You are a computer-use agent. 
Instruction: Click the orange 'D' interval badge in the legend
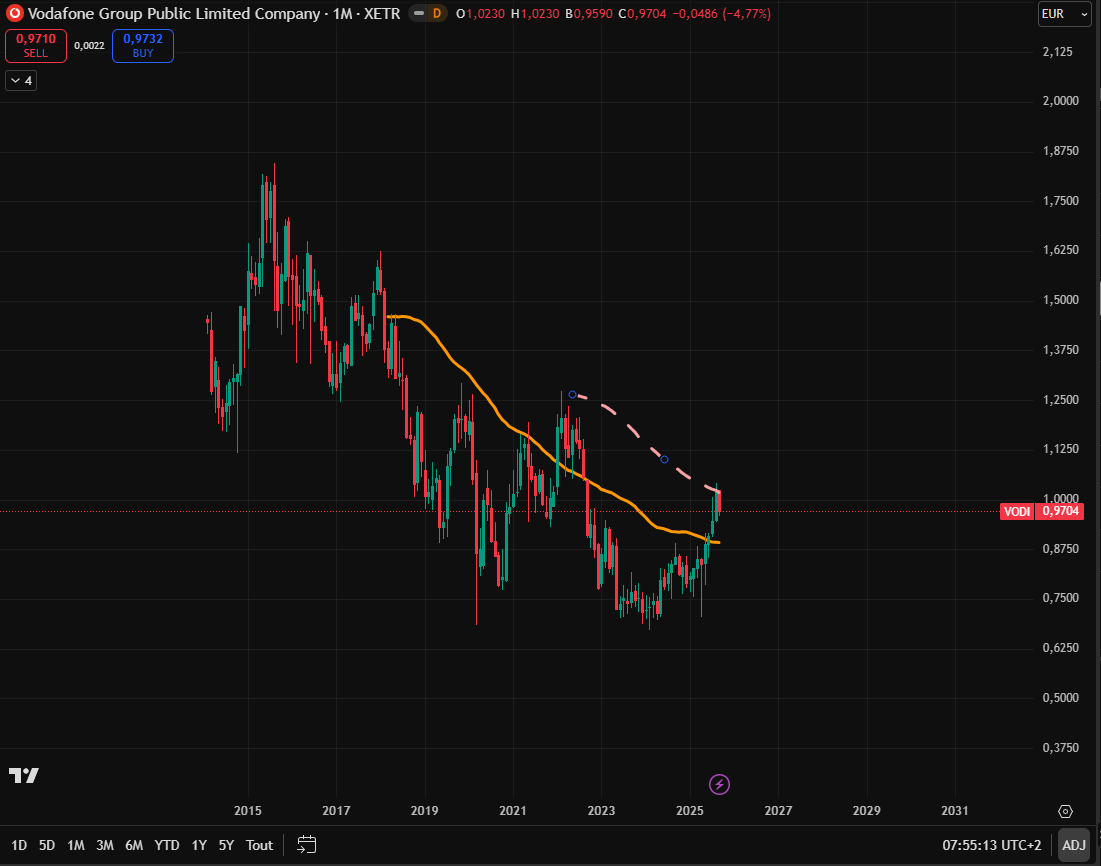[x=437, y=14]
